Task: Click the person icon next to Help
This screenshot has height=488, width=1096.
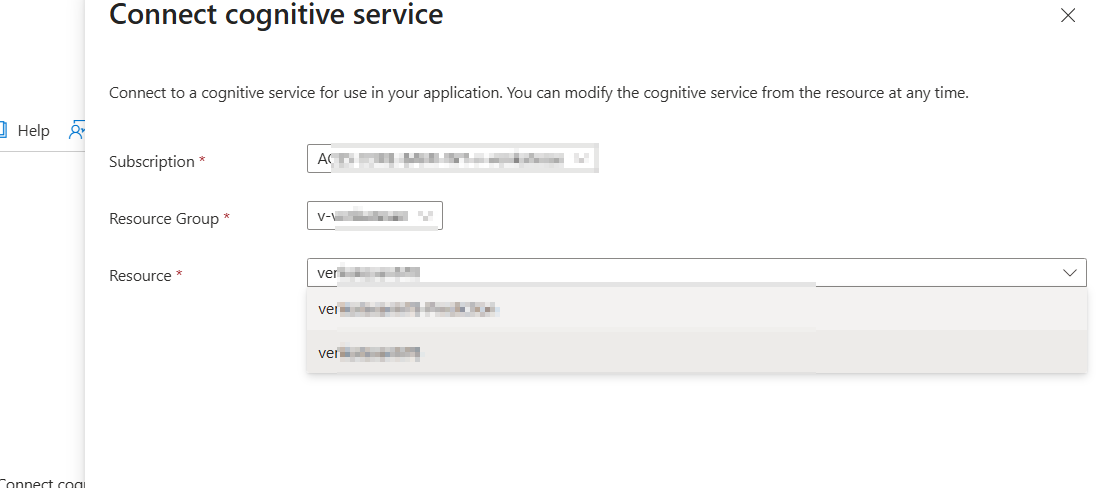Action: [76, 131]
